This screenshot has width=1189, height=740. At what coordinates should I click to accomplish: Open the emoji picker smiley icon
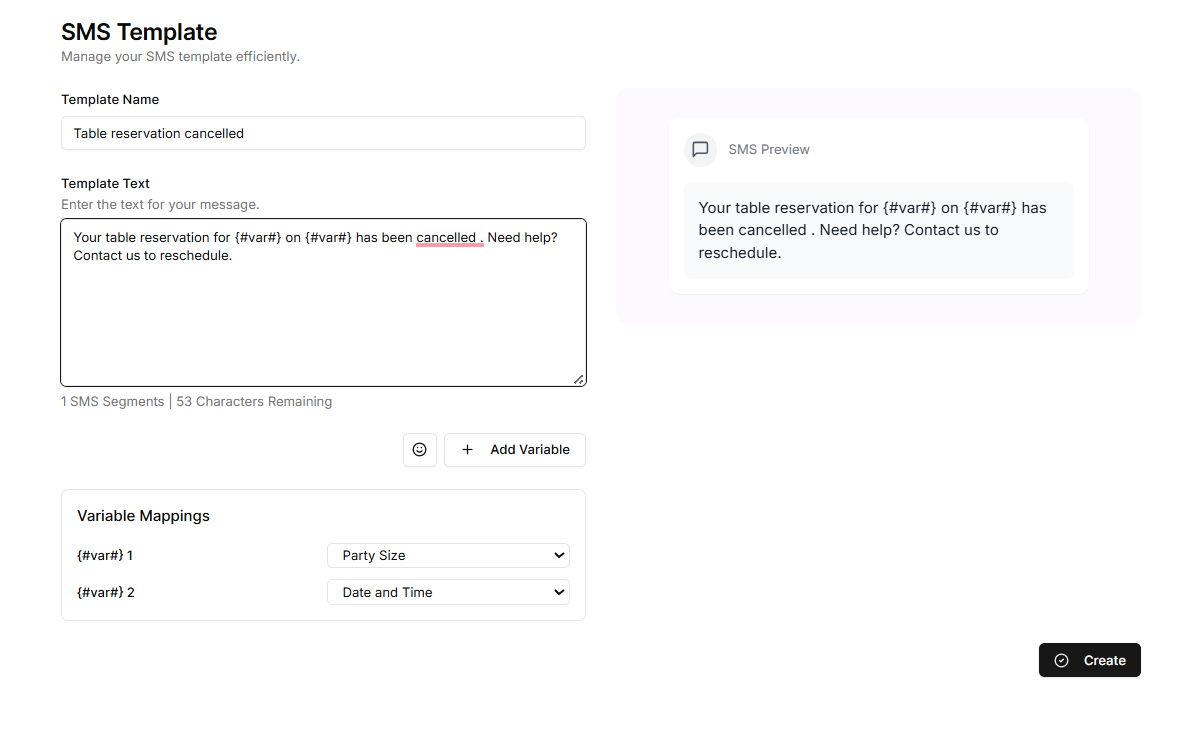point(420,450)
